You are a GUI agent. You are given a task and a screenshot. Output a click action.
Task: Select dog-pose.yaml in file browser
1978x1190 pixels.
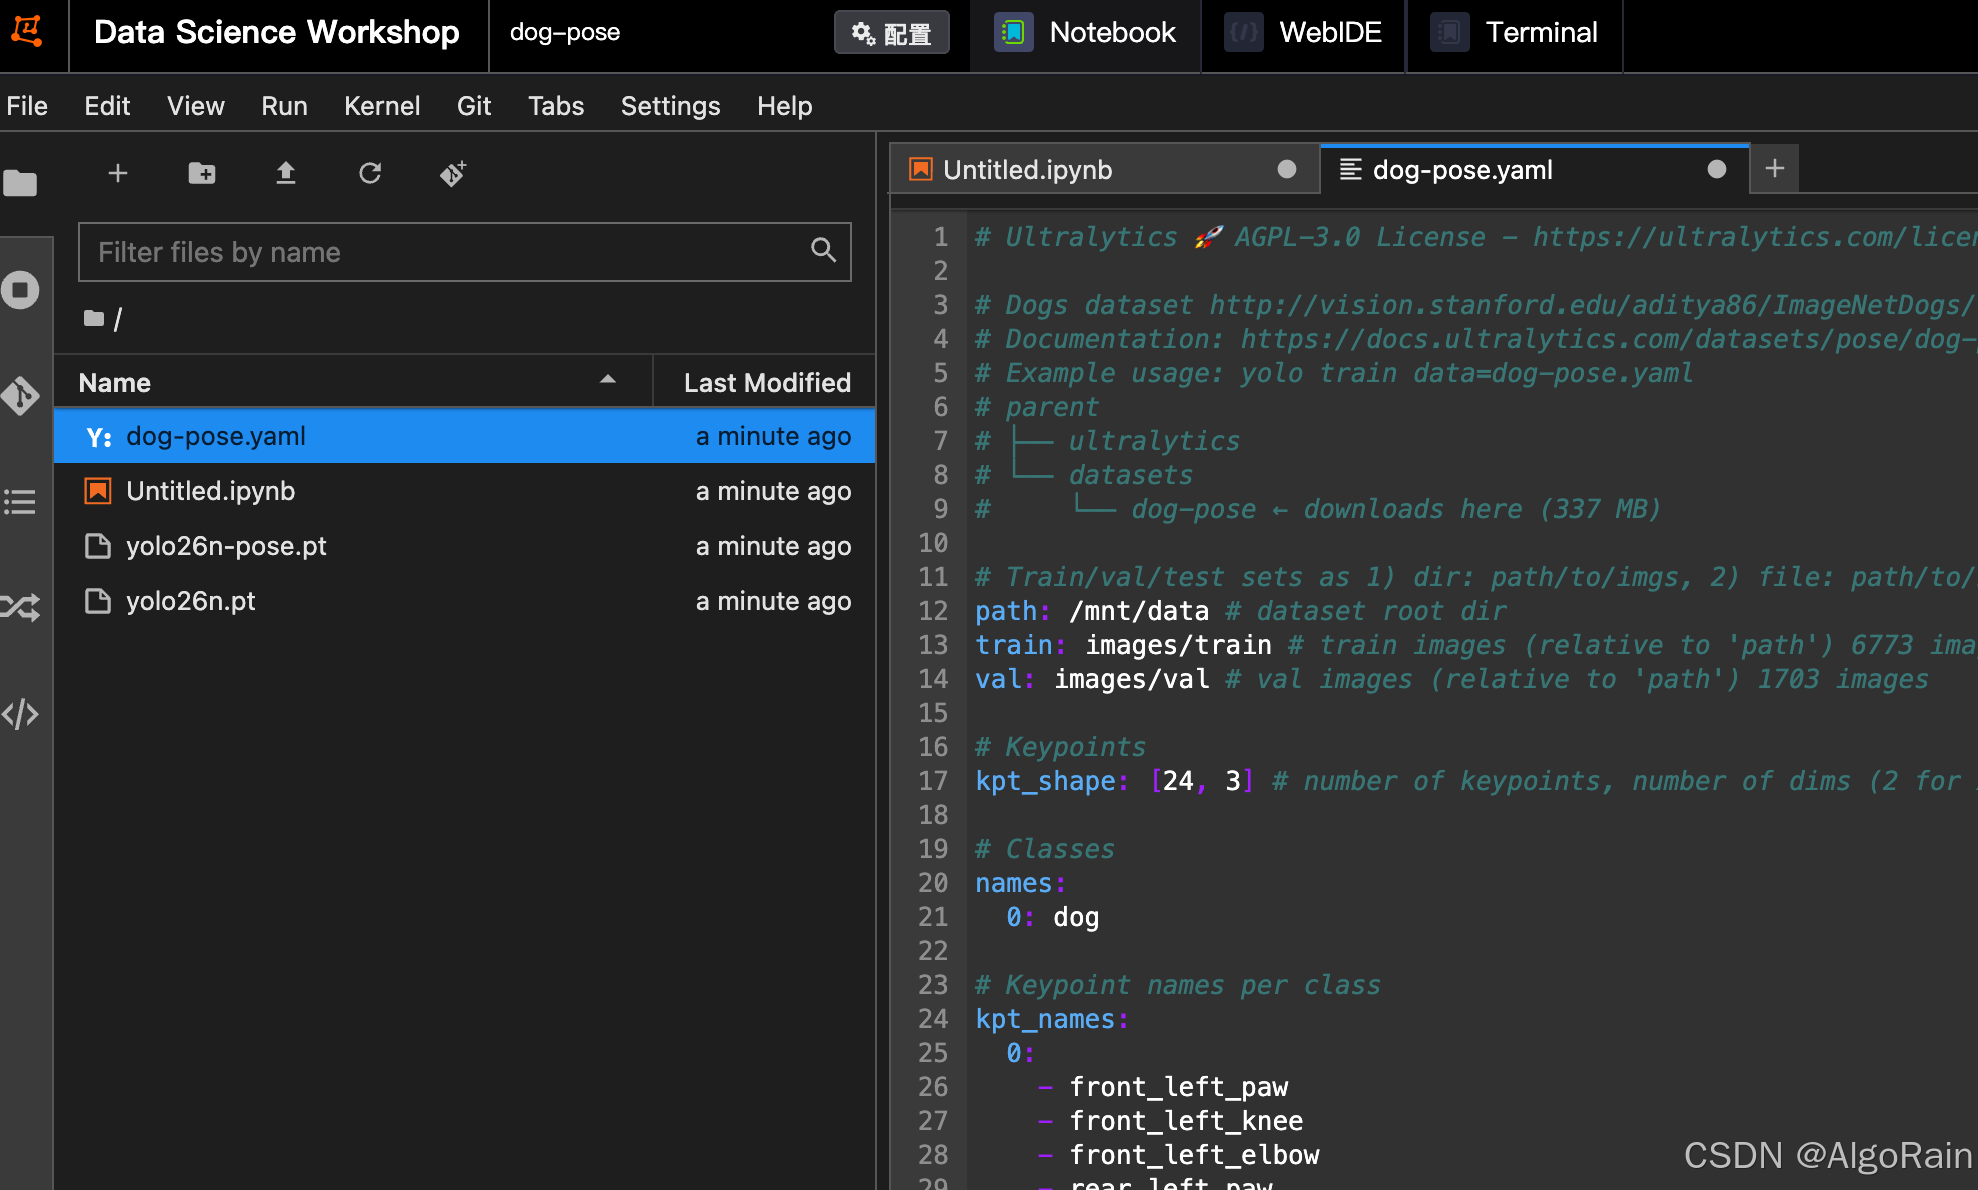tap(465, 436)
